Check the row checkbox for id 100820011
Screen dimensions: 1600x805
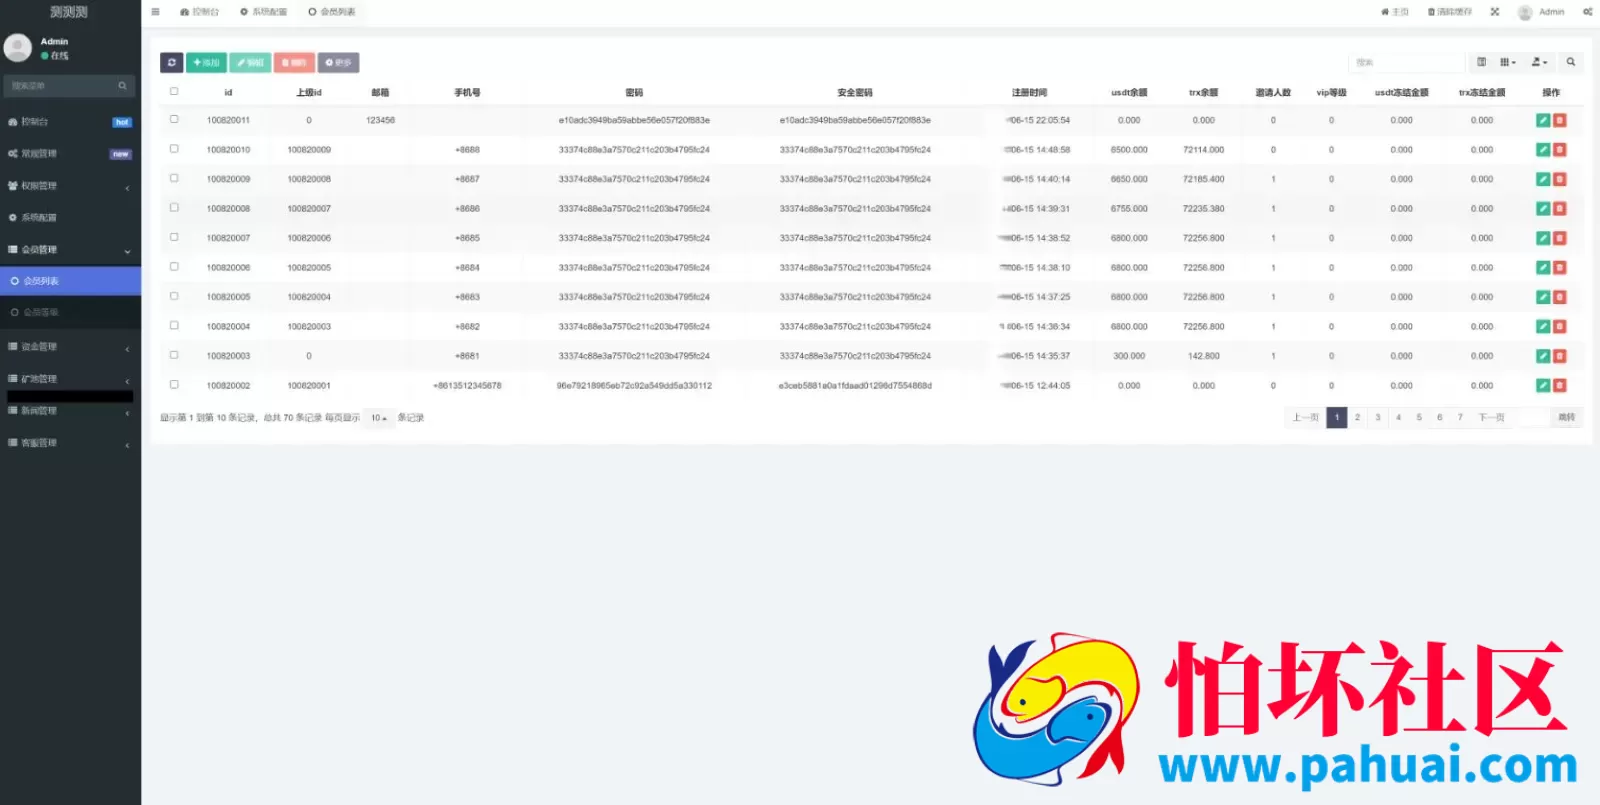click(174, 119)
